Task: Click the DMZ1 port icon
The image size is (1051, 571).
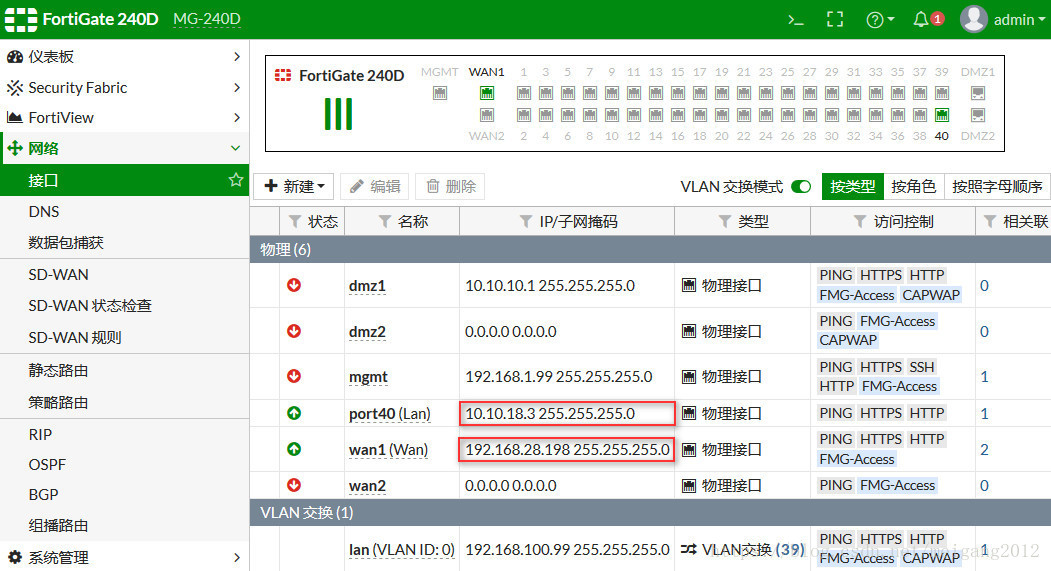Action: (x=978, y=93)
